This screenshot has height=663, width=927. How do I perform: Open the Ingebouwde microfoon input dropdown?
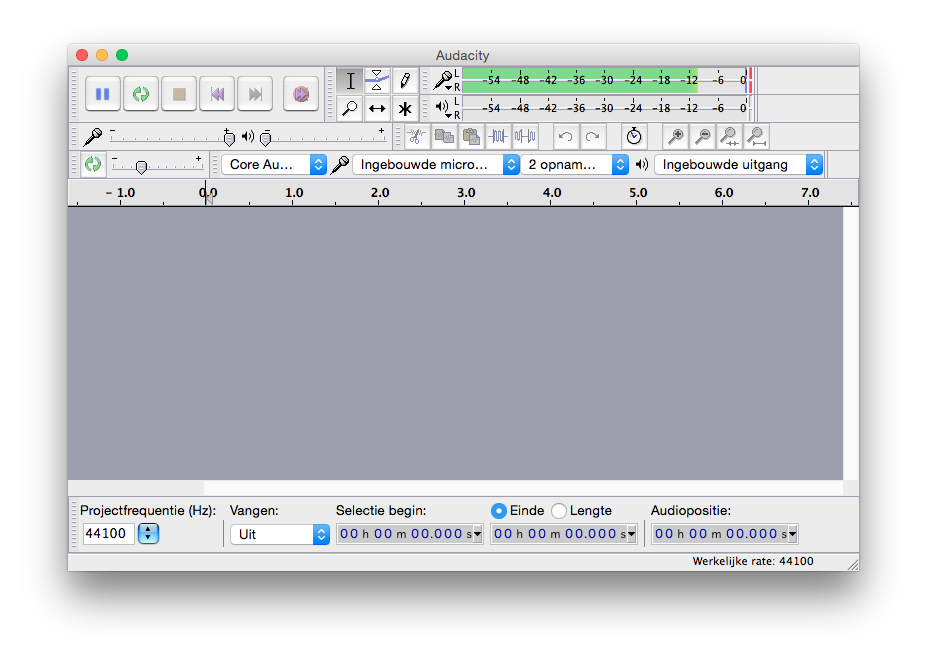(436, 165)
